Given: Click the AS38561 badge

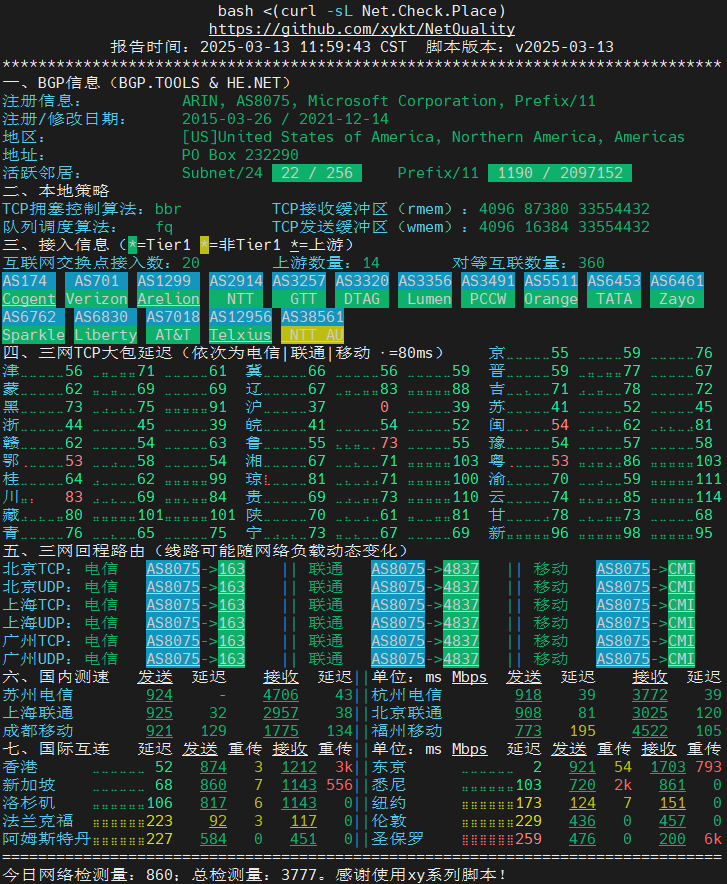Looking at the screenshot, I should 313,317.
